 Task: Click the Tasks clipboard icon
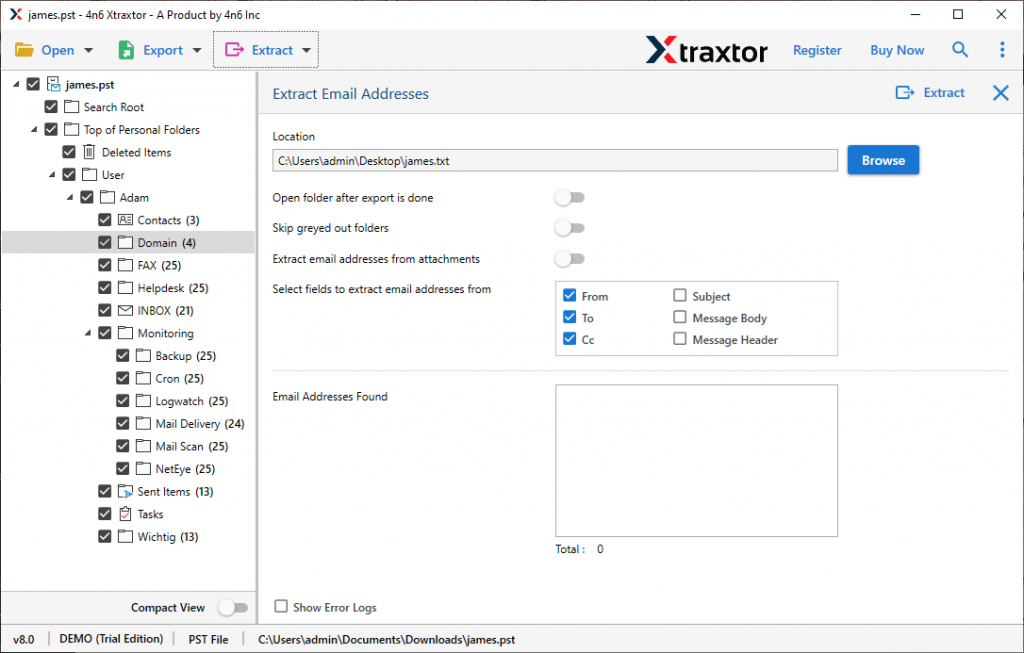[x=125, y=514]
